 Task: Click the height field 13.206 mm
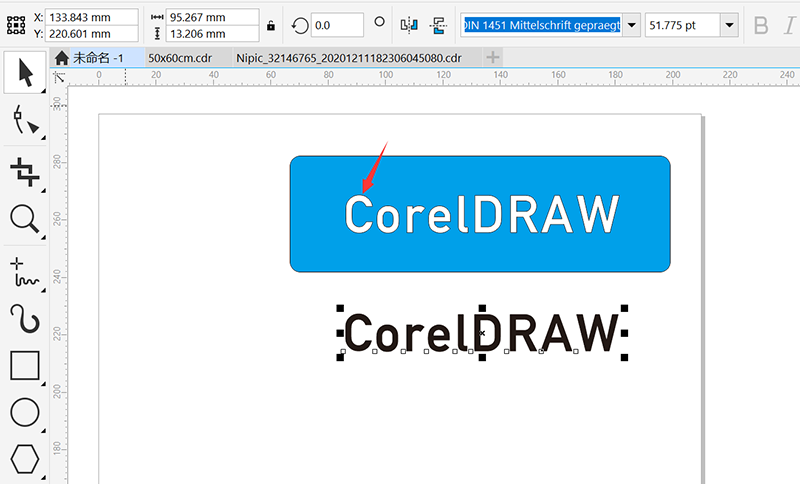(x=212, y=34)
